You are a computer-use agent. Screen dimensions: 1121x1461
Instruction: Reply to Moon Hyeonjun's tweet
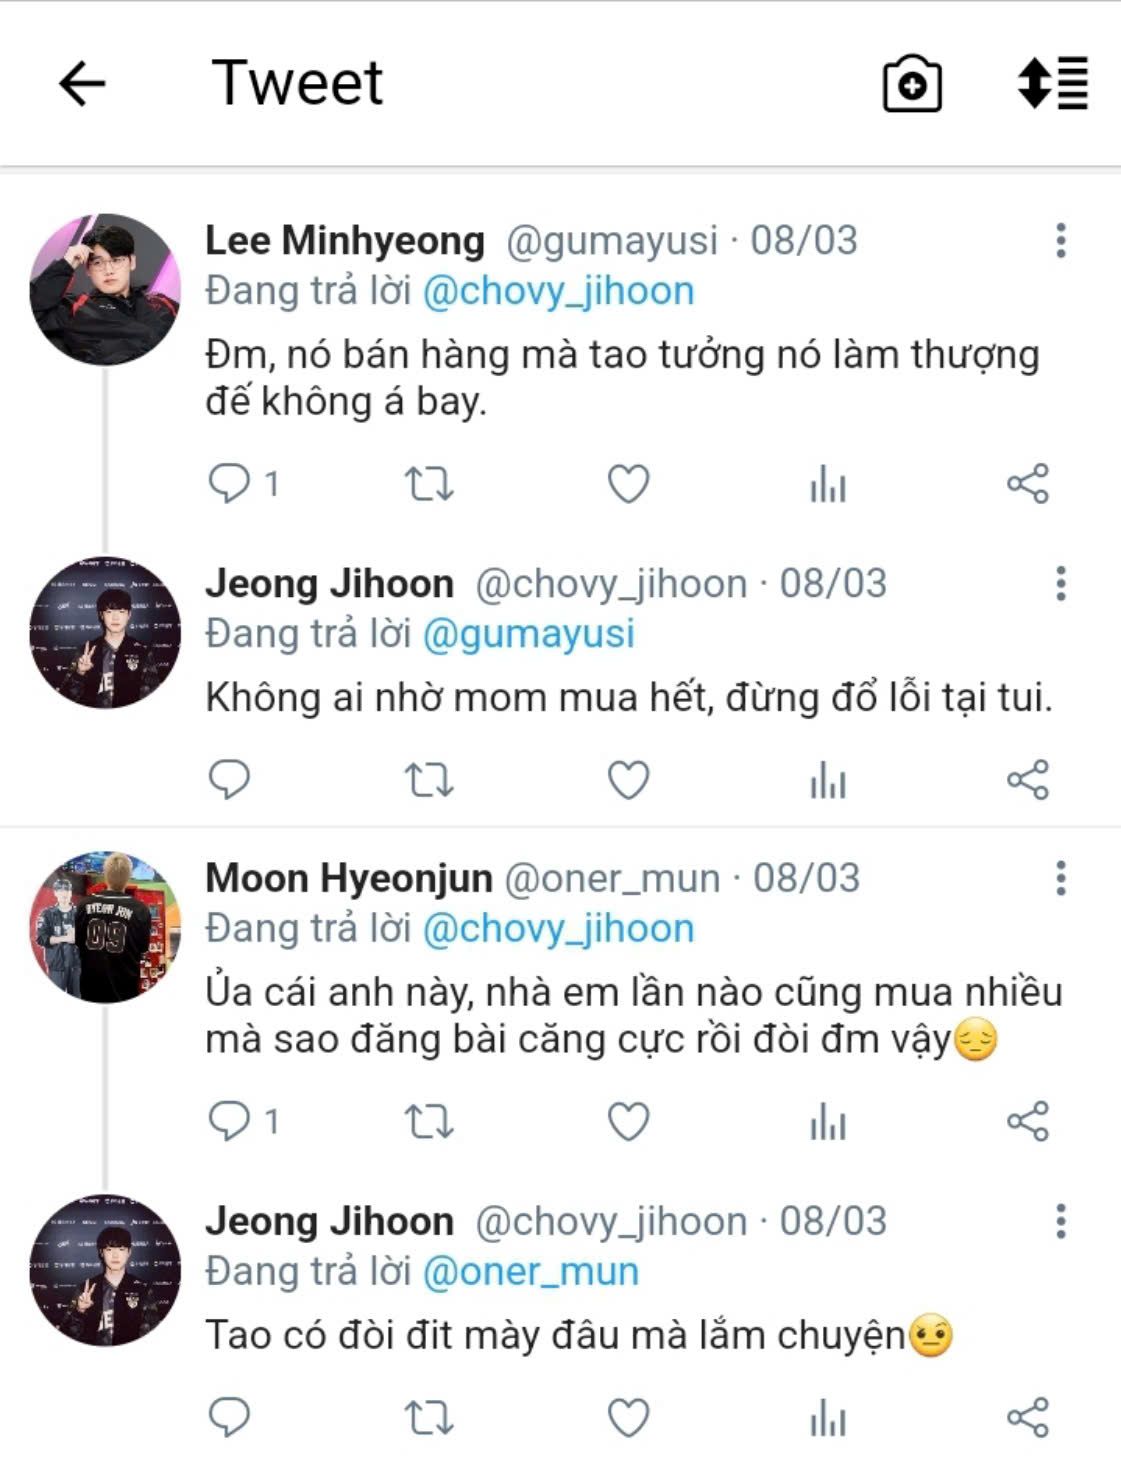click(x=229, y=1121)
